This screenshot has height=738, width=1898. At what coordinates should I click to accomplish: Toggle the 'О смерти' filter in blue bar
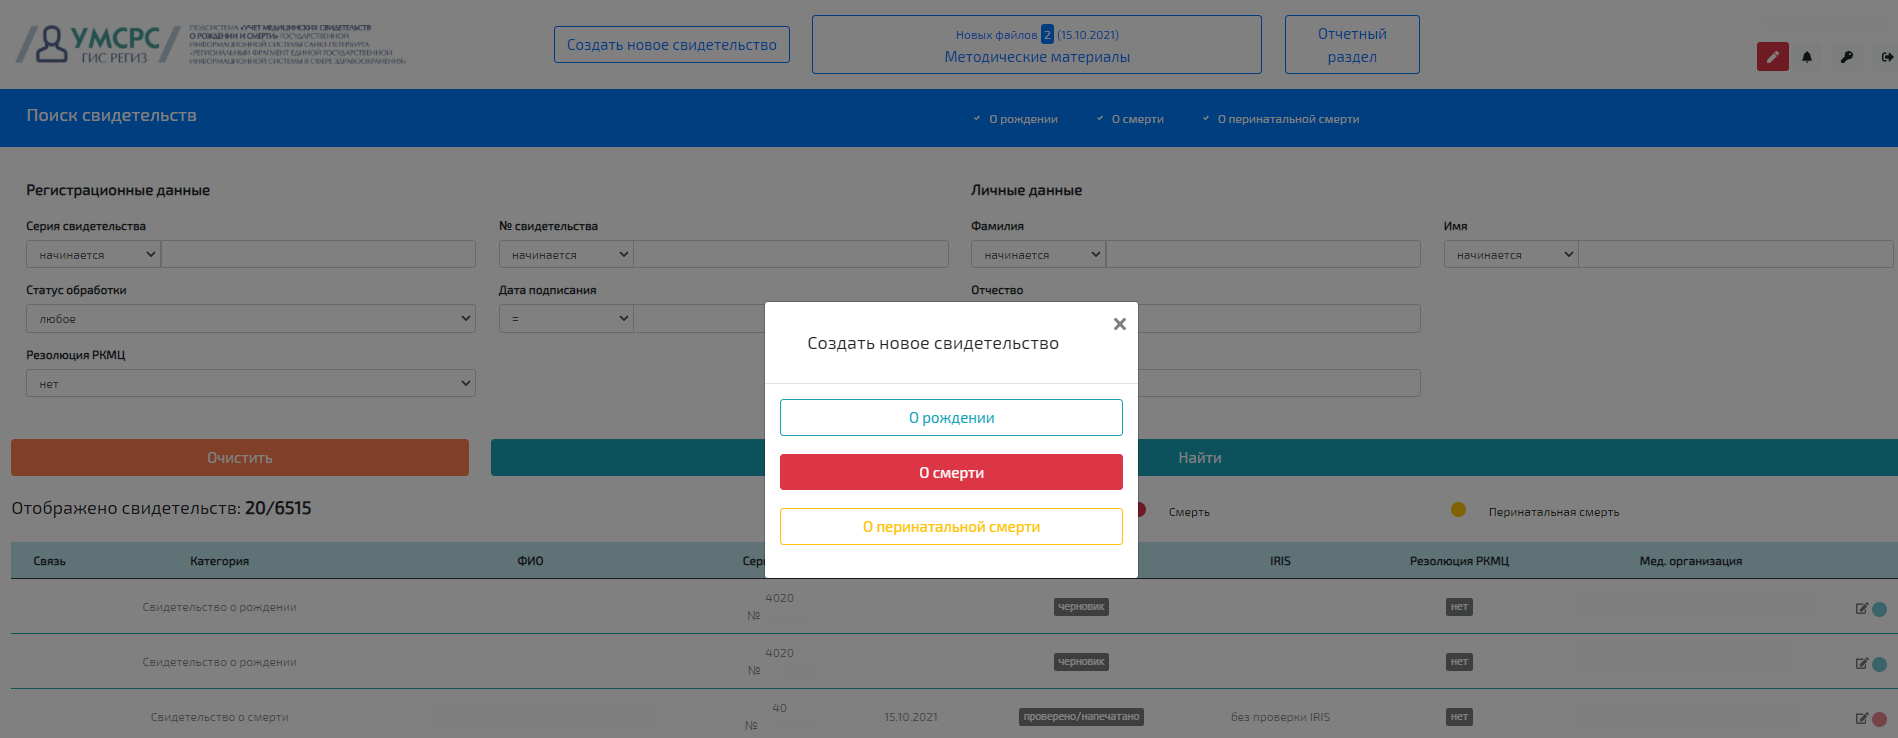click(x=1130, y=119)
